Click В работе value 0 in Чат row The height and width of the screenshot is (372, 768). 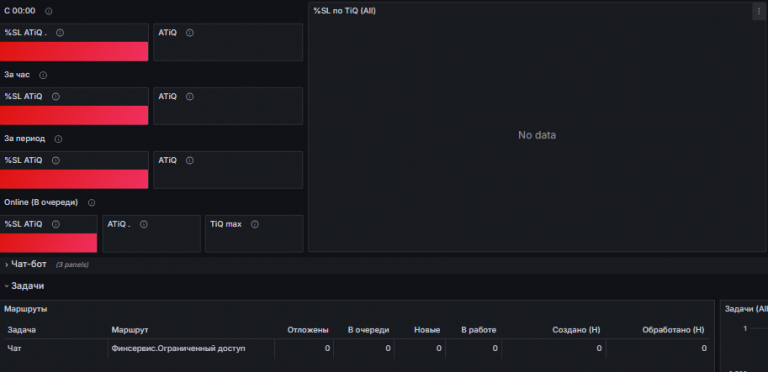point(495,349)
